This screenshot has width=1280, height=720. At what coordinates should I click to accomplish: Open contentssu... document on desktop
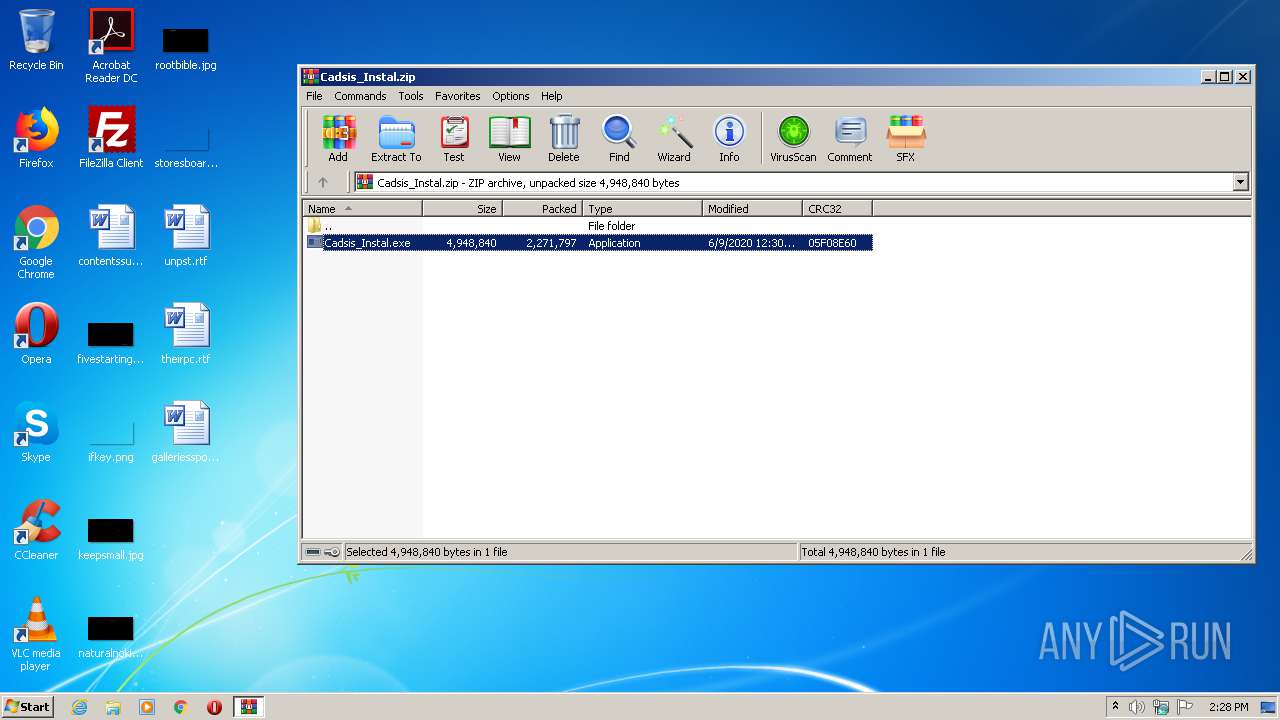click(x=111, y=236)
